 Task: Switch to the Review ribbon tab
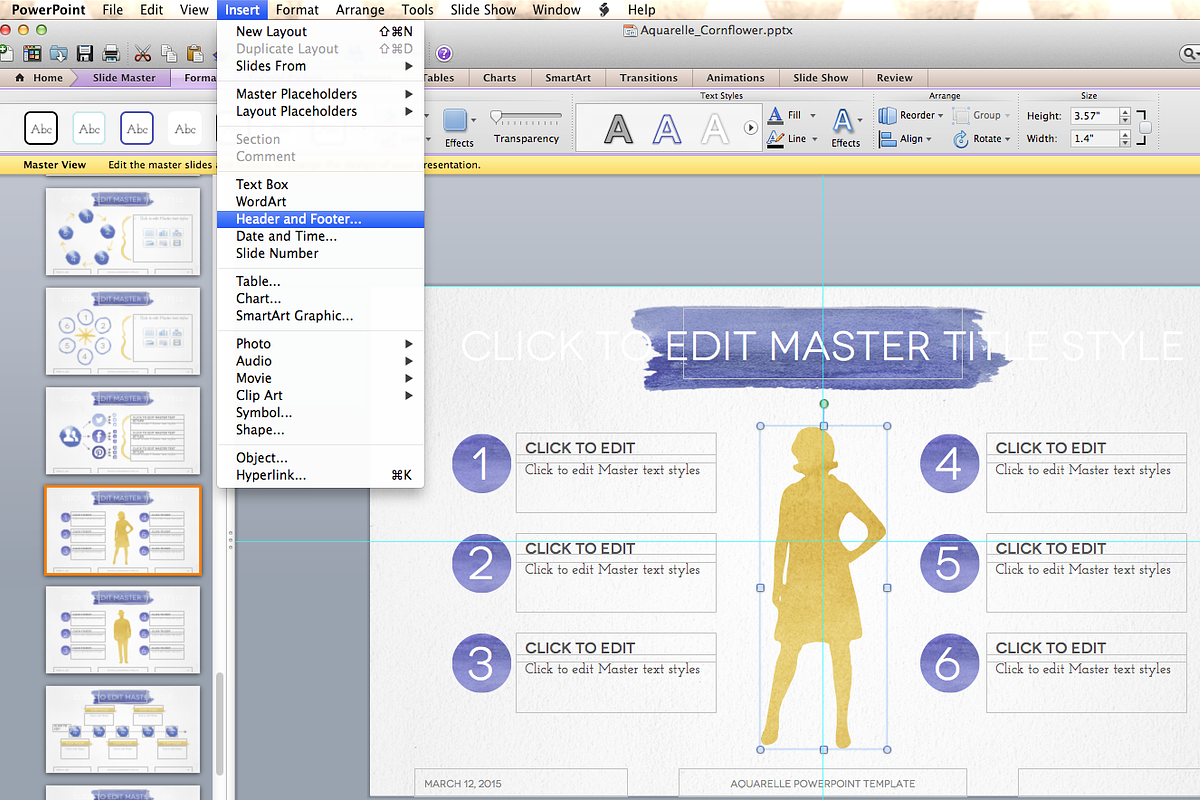click(894, 77)
